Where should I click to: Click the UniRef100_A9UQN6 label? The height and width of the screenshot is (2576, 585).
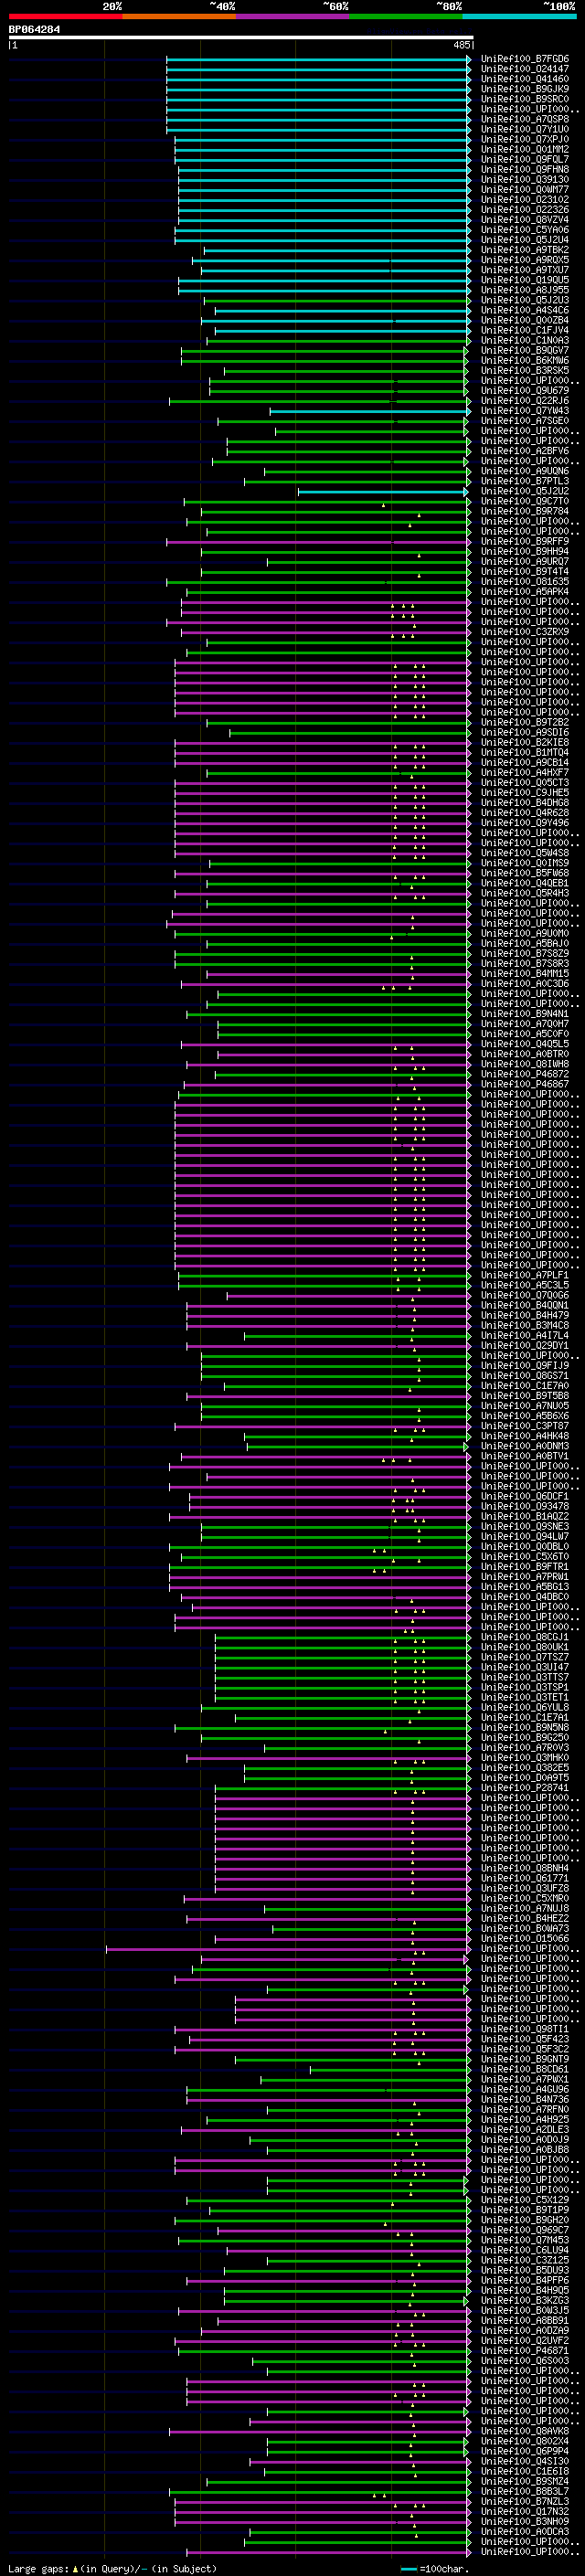tap(524, 471)
